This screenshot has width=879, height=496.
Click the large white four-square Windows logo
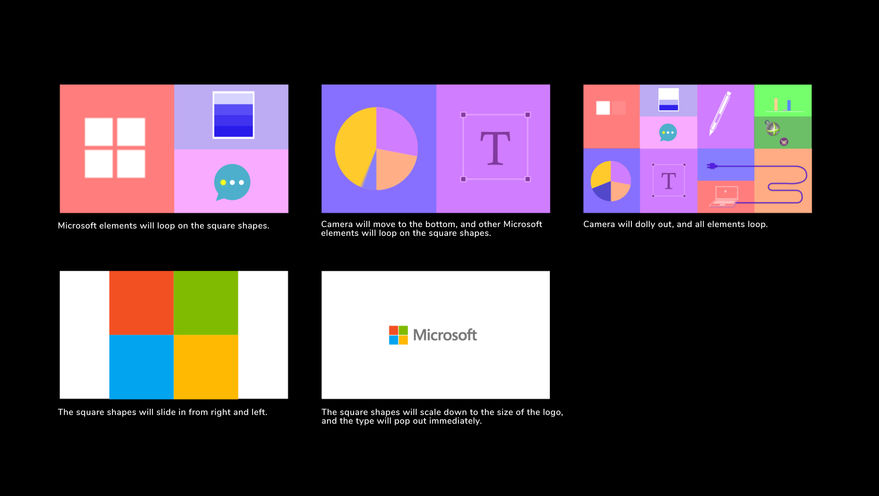coord(115,148)
